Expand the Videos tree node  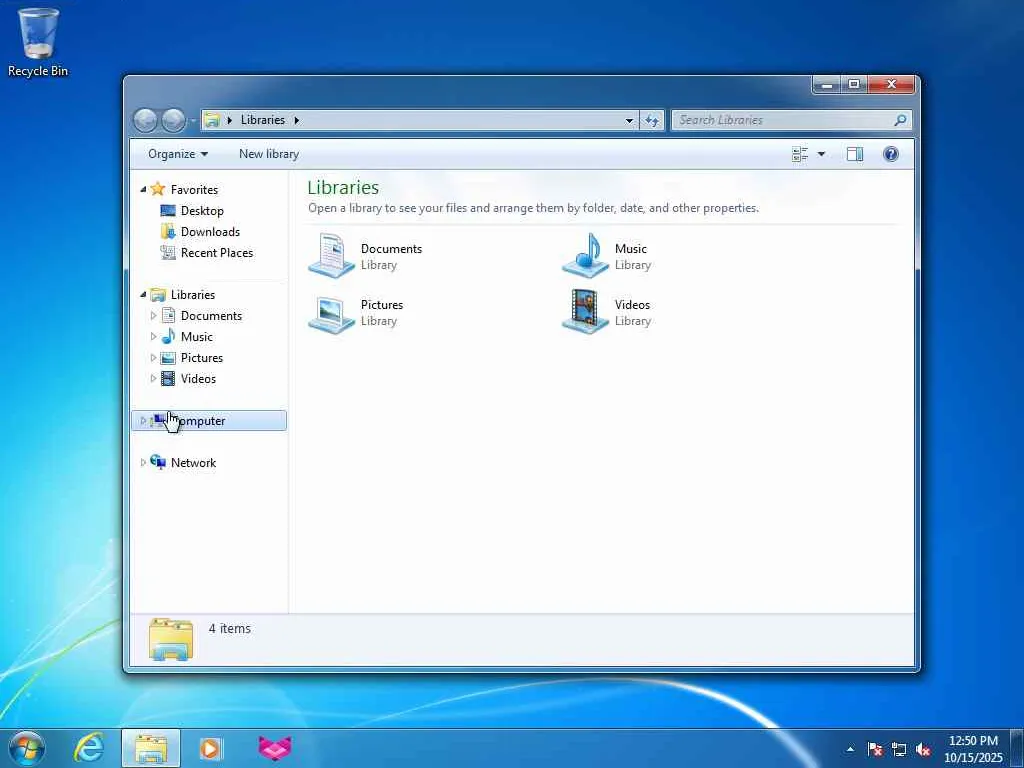tap(153, 378)
